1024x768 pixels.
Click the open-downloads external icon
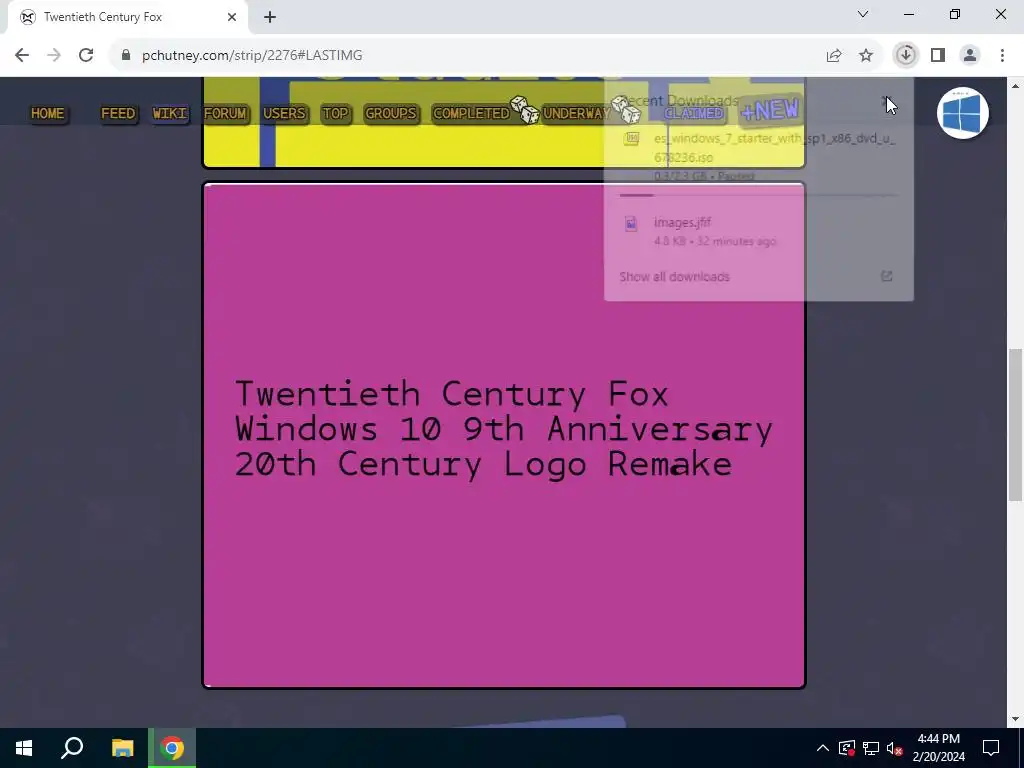coord(886,276)
